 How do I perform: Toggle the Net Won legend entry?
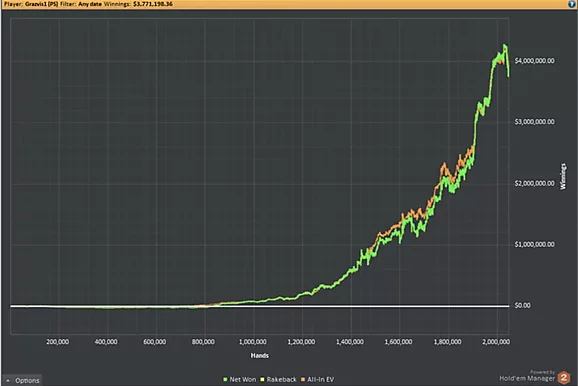click(239, 379)
